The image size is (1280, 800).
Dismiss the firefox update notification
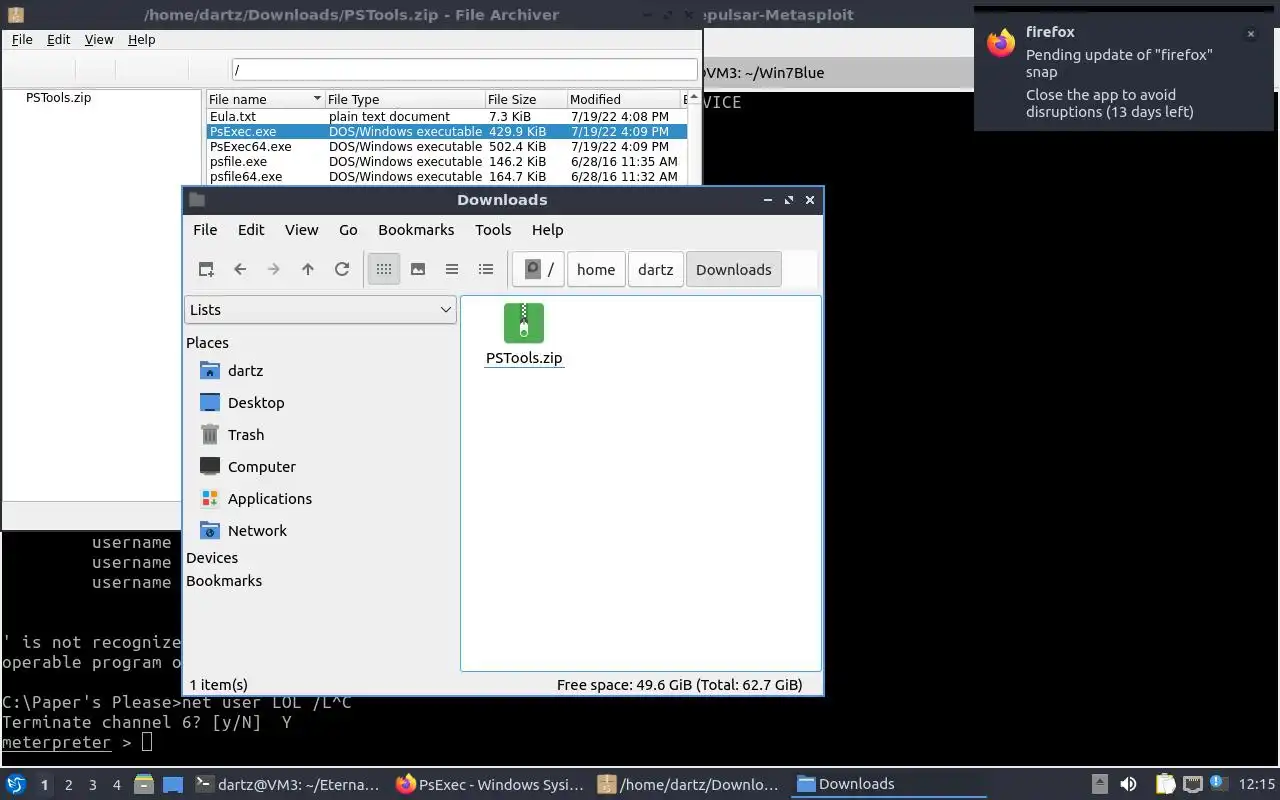pos(1250,34)
